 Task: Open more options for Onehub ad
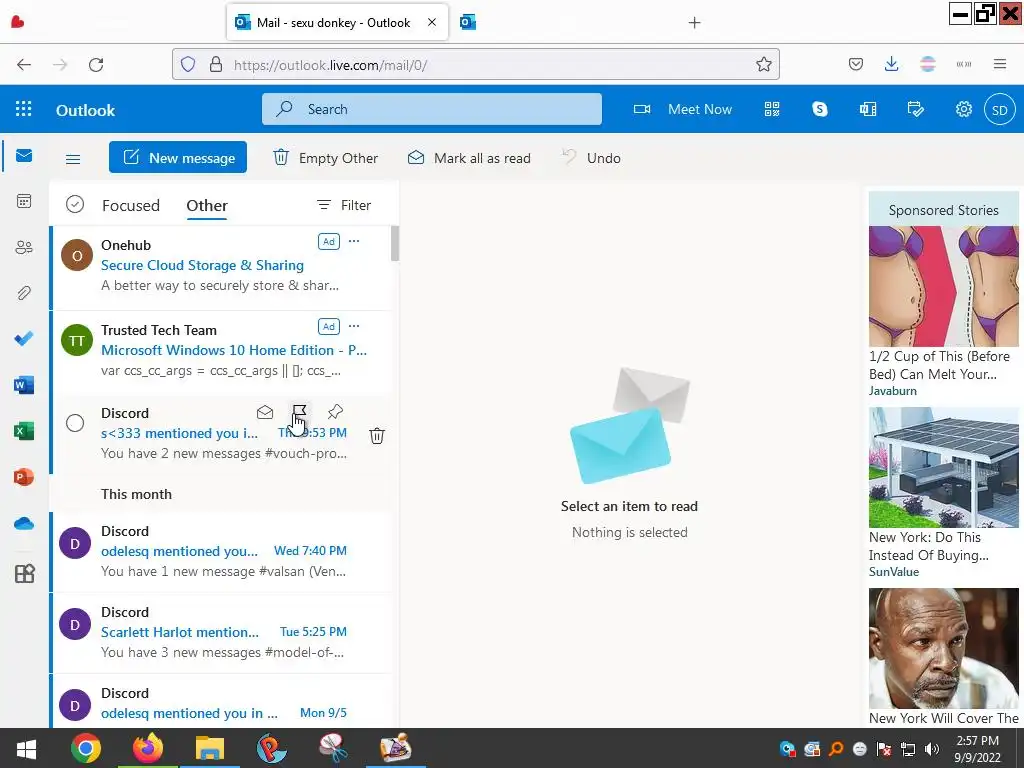[x=354, y=242]
